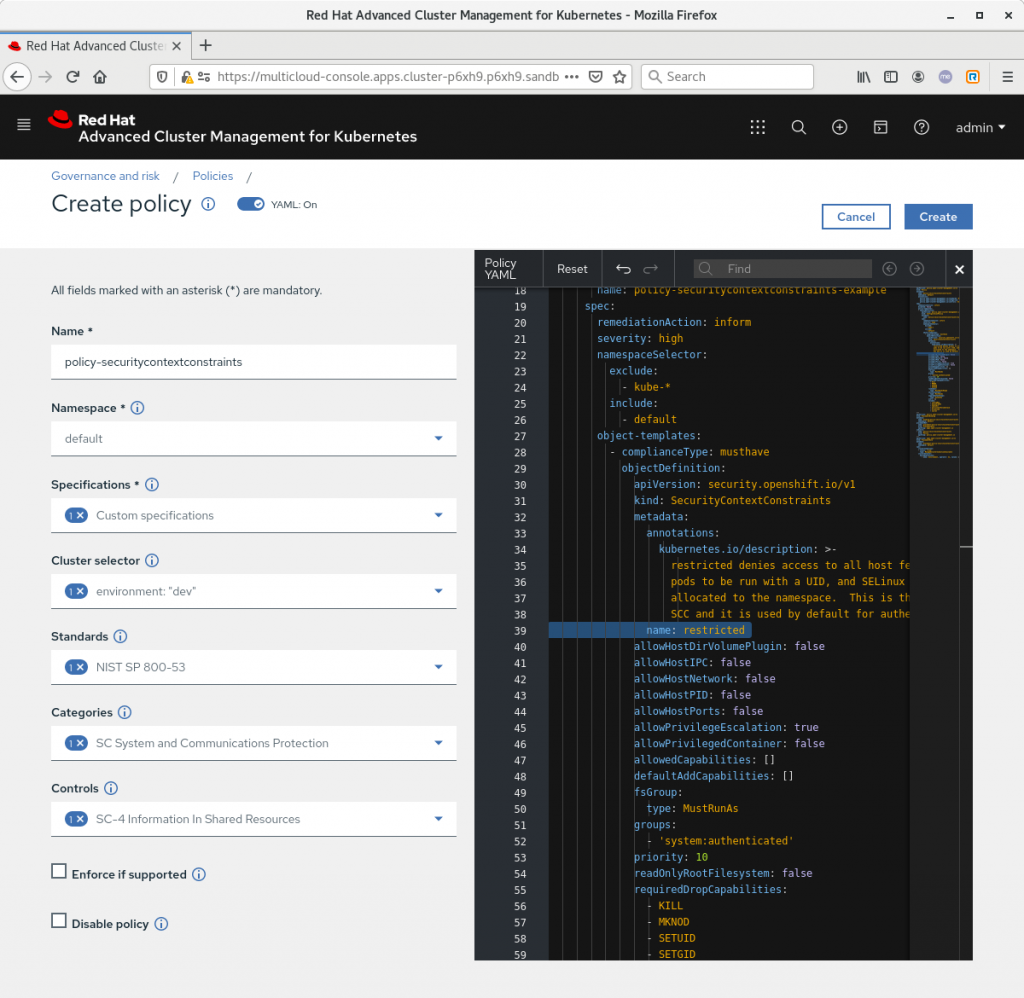Go back in Firefox
Viewport: 1024px width, 998px height.
pyautogui.click(x=18, y=76)
